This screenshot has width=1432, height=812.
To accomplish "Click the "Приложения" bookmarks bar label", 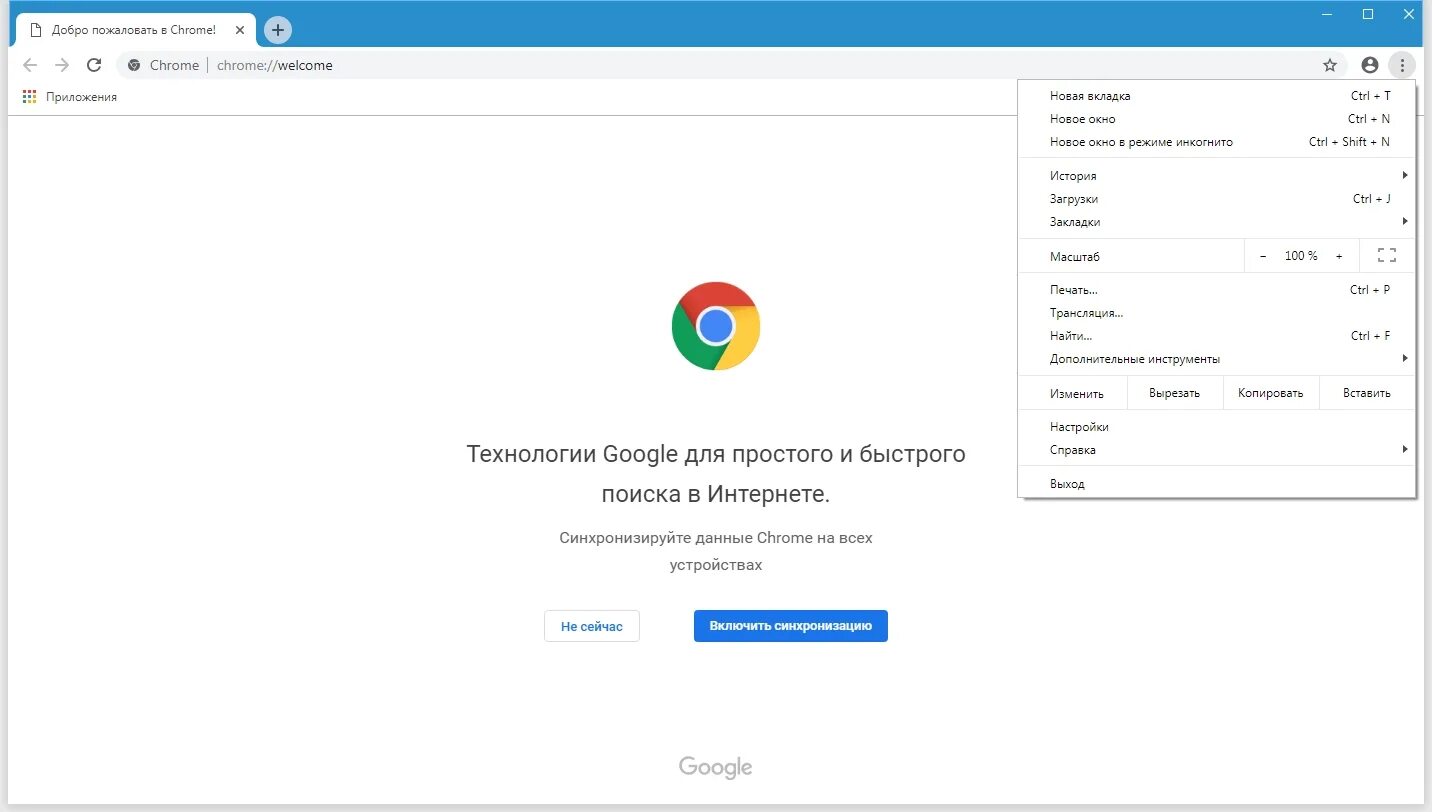I will (81, 97).
